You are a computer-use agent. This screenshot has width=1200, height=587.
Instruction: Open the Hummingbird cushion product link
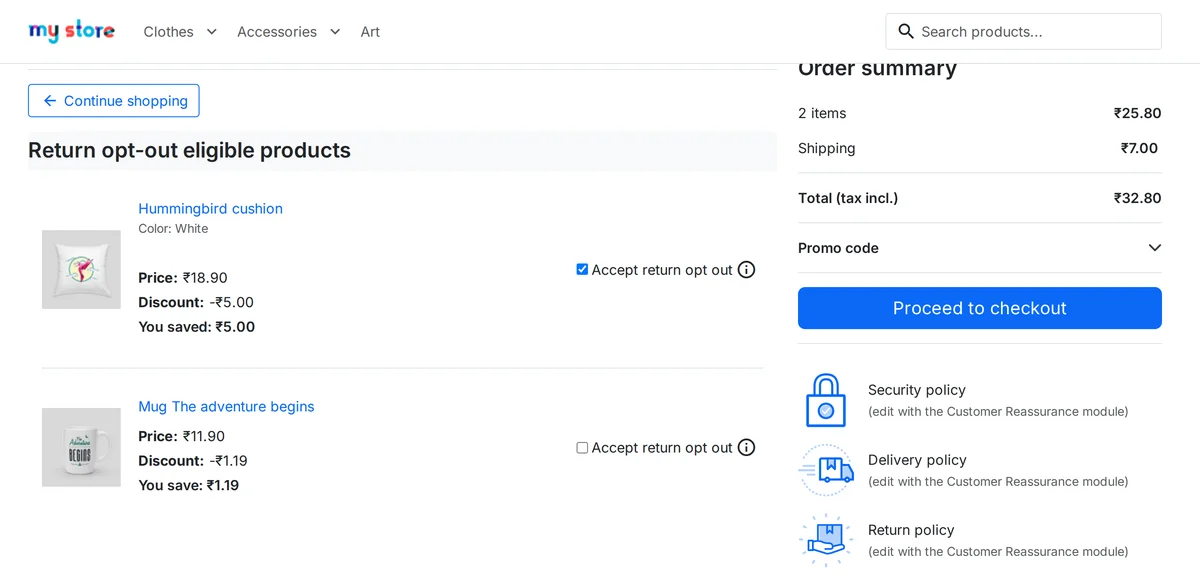tap(210, 209)
